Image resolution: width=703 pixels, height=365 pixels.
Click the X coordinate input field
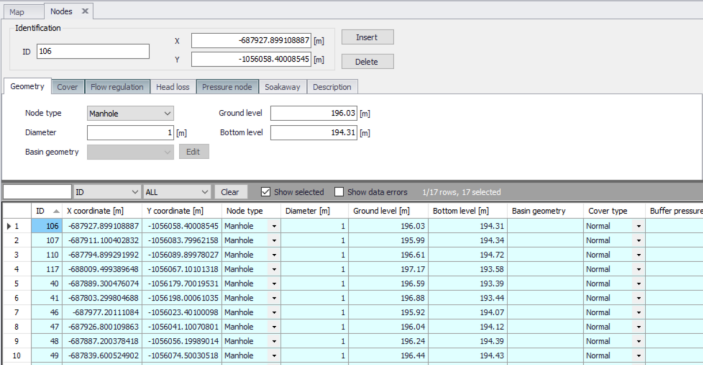(x=251, y=40)
